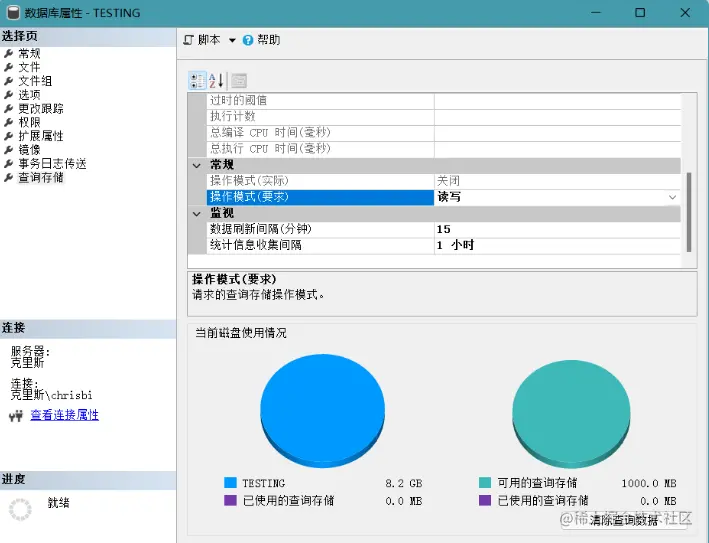Click the wrench icon beside 查询存储
Screen dimensions: 709x543
tap(8, 177)
